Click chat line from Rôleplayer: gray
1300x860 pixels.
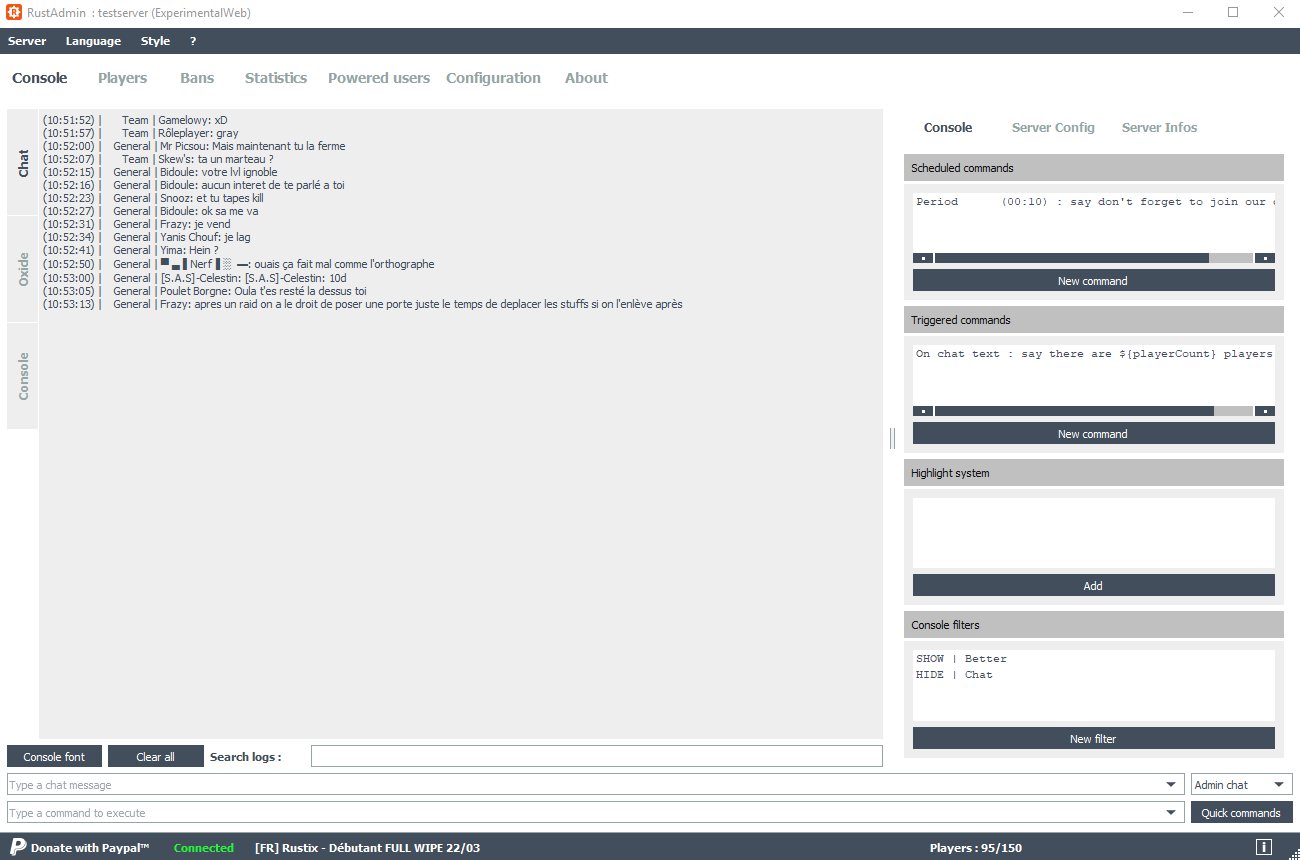(140, 133)
